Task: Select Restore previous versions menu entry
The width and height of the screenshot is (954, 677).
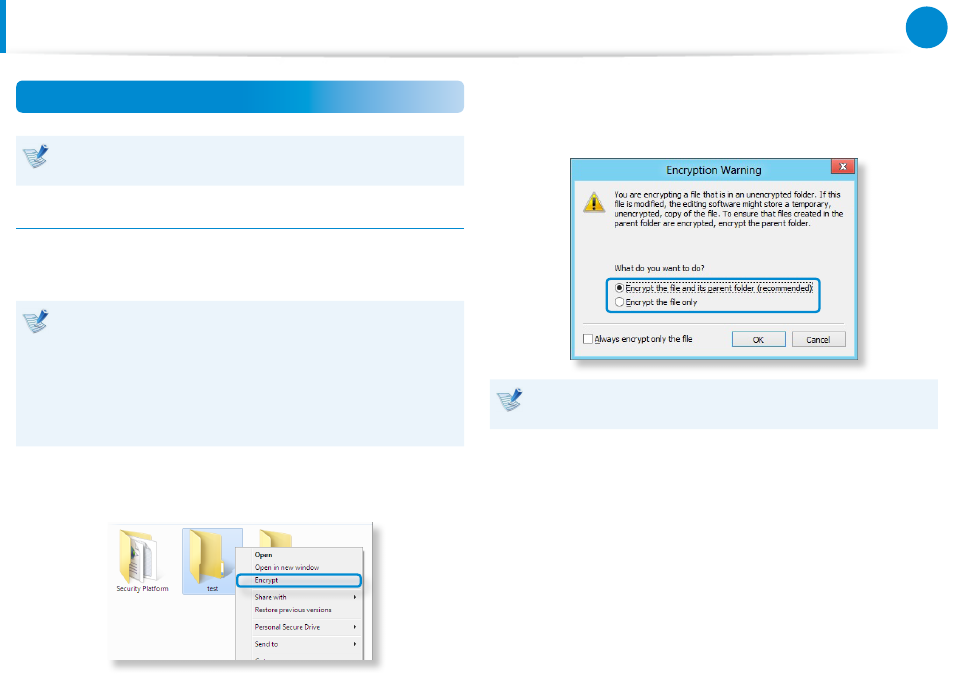Action: (x=293, y=609)
